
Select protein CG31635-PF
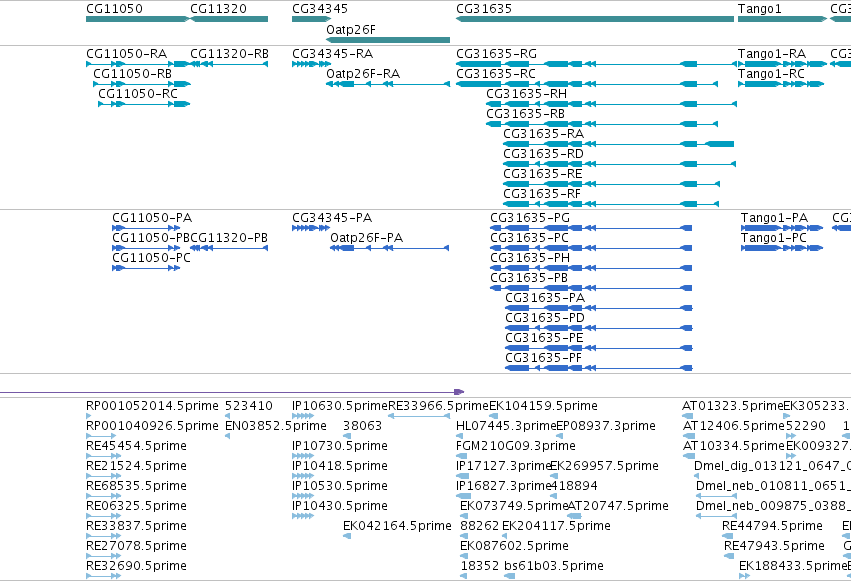point(599,369)
